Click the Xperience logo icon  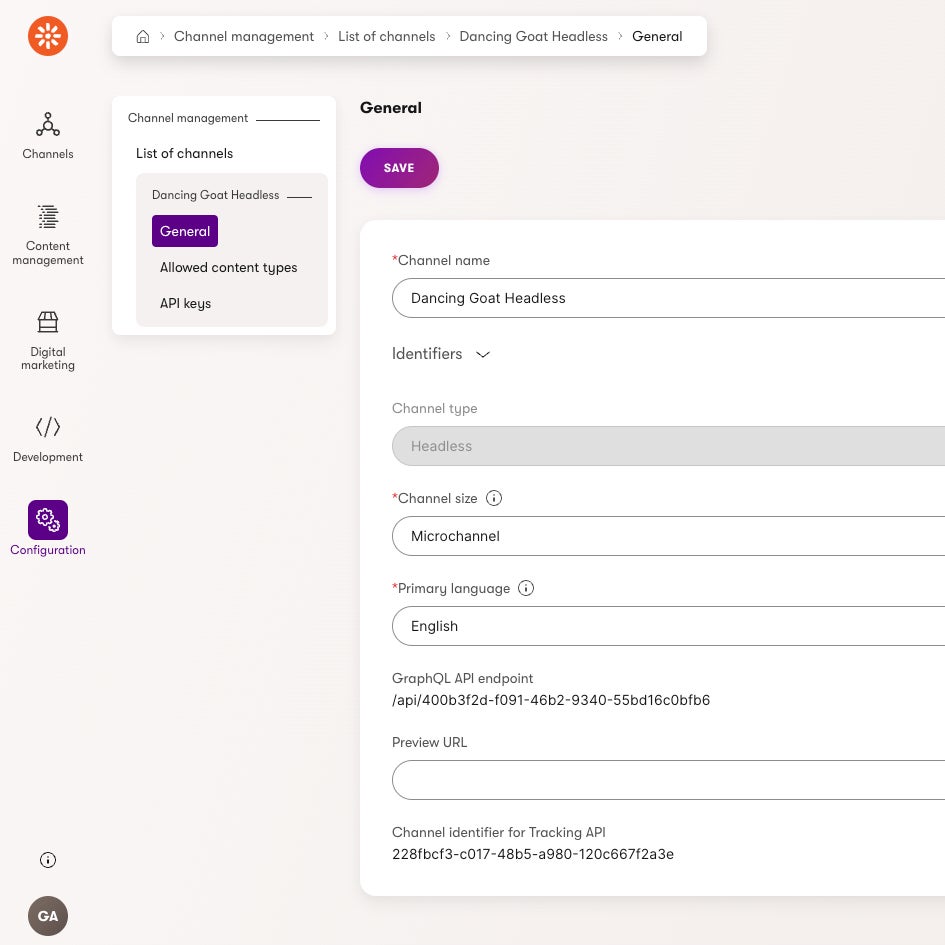pyautogui.click(x=48, y=36)
